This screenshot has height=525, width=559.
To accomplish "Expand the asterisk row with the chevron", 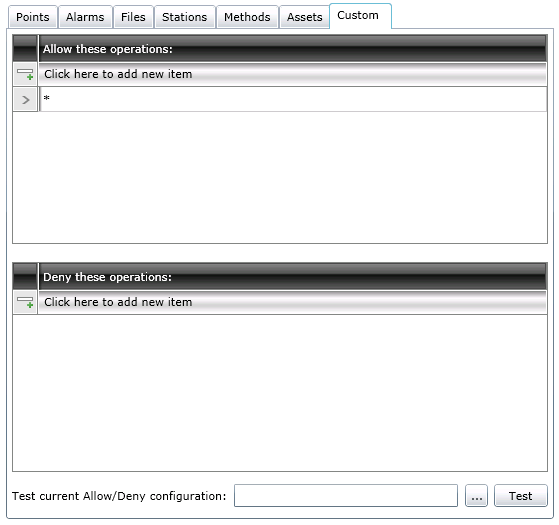I will point(25,100).
